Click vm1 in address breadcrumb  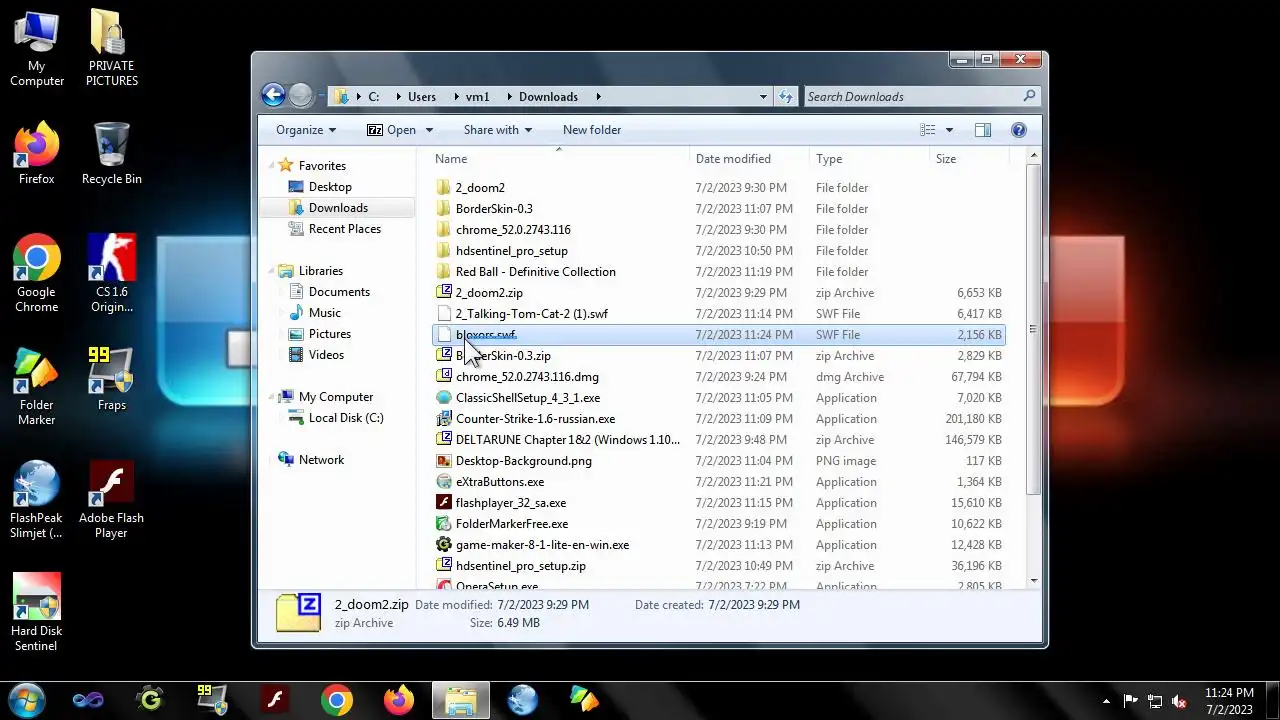(478, 97)
